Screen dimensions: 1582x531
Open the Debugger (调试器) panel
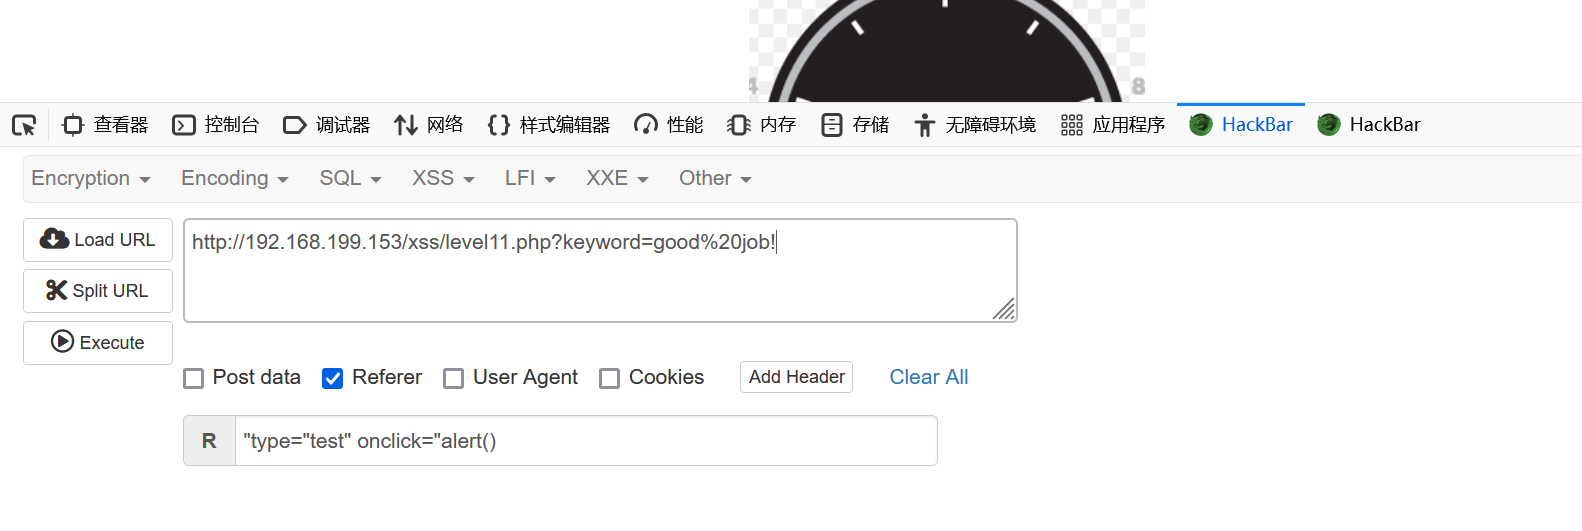point(327,125)
